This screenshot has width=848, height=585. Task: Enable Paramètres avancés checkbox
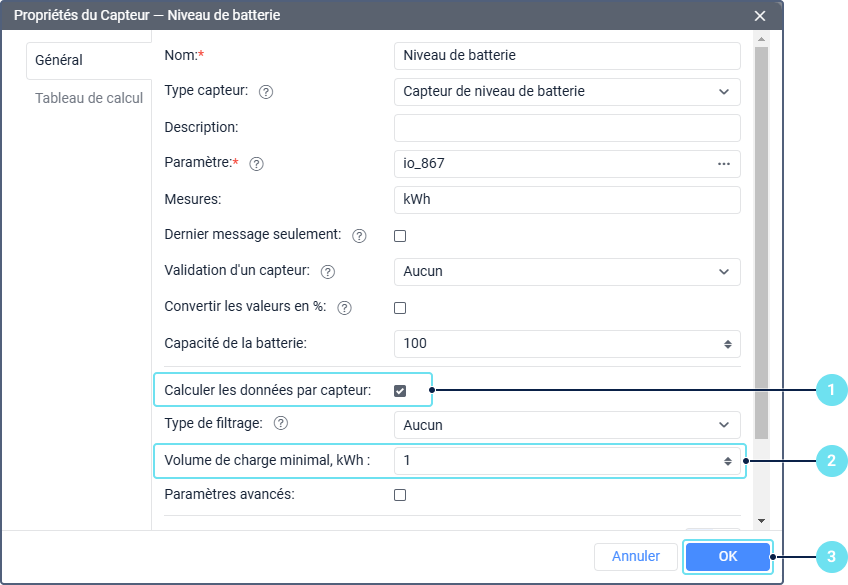coord(400,494)
